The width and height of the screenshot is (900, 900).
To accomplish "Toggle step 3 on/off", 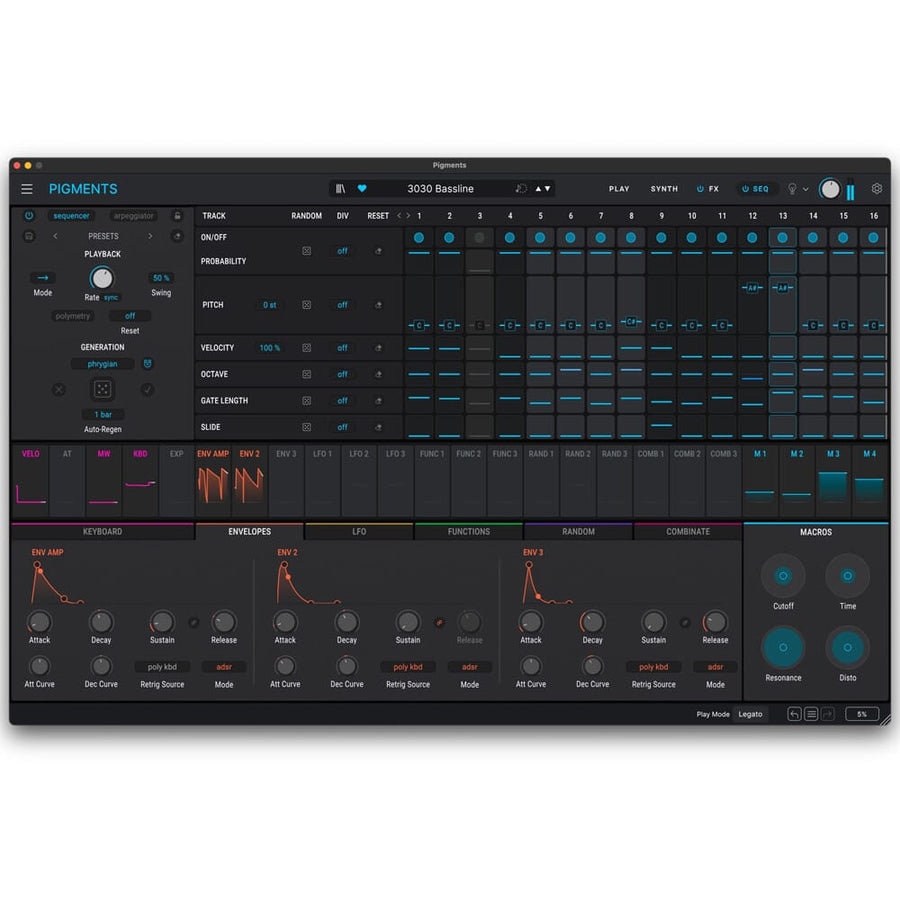I will coord(479,238).
